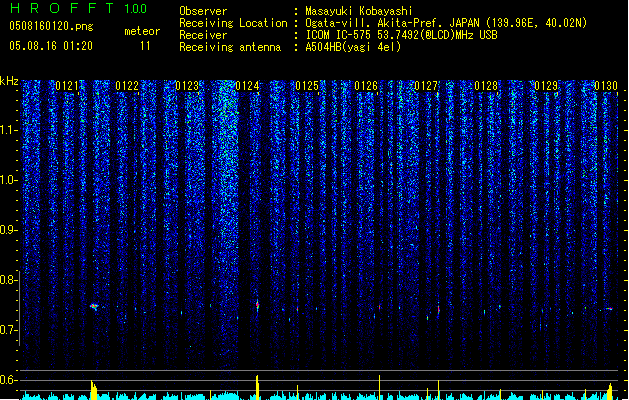Viewport: 629px width, 400px height.
Task: Click the meteor echo just after 0124
Action: point(258,306)
